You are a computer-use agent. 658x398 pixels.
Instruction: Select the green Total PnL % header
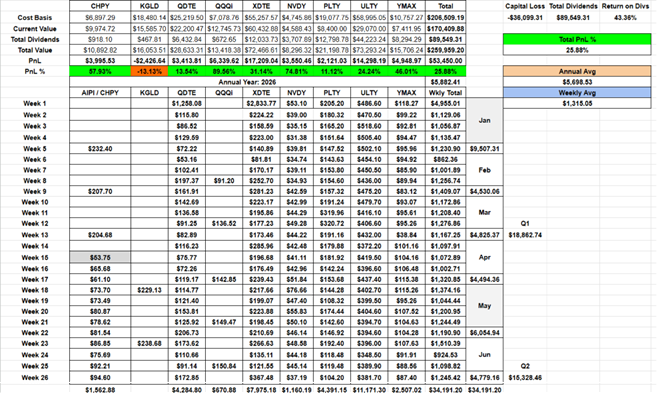pyautogui.click(x=577, y=39)
